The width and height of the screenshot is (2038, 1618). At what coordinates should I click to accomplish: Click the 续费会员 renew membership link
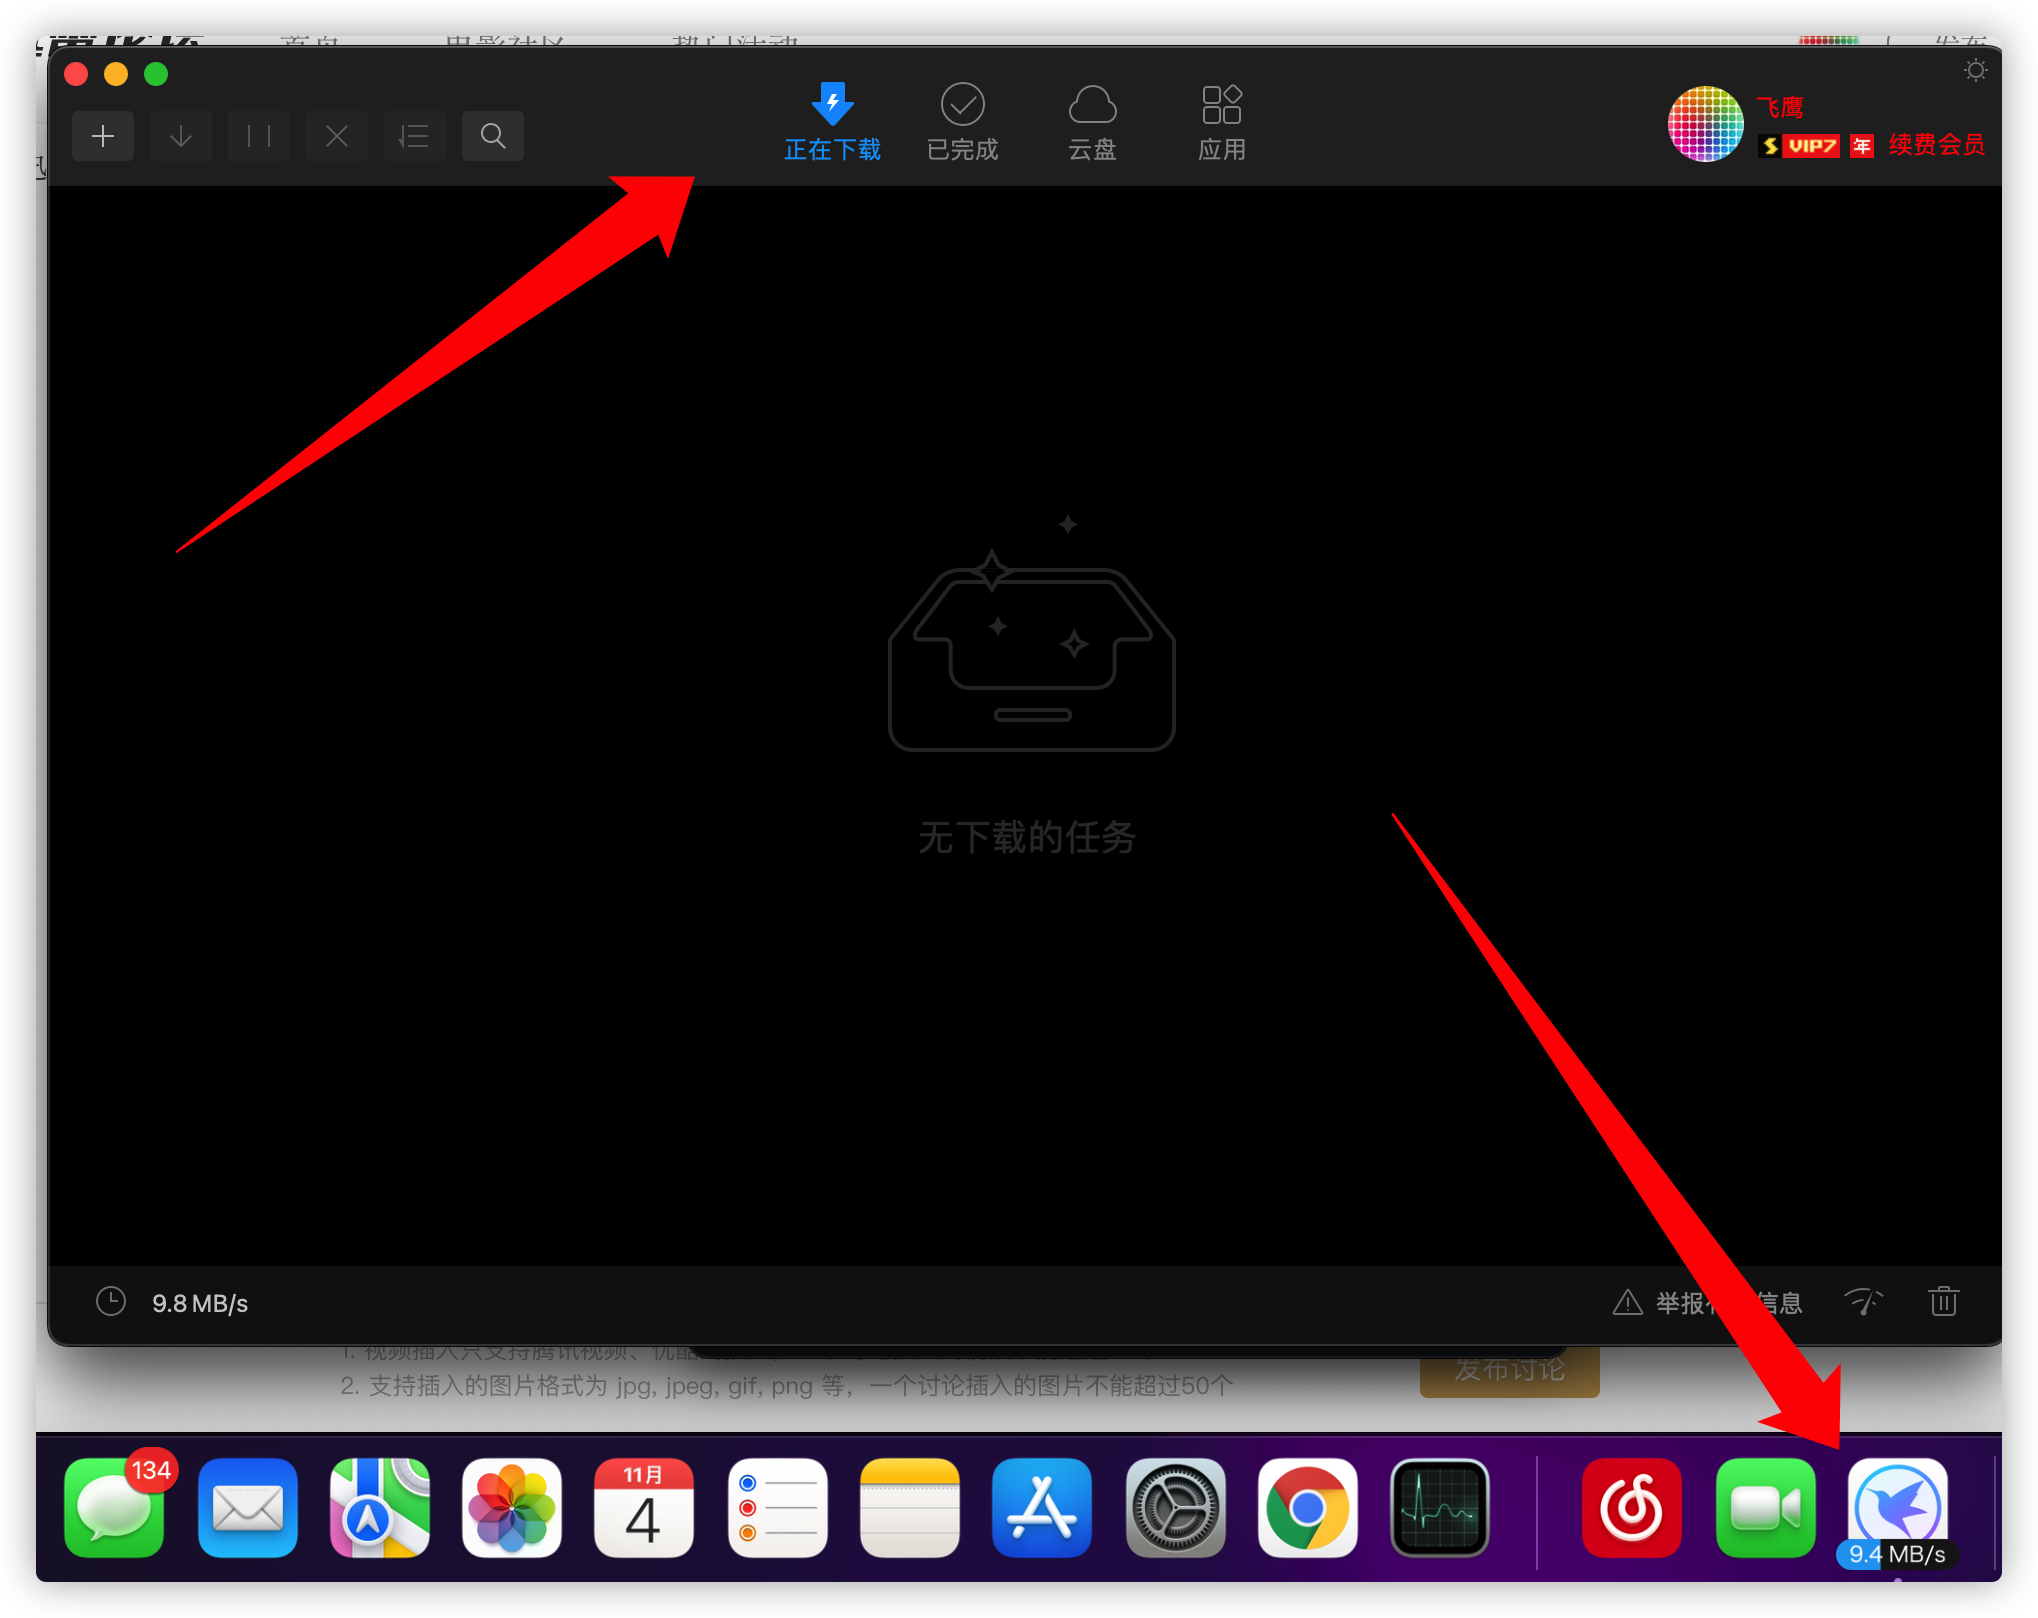[x=1936, y=145]
